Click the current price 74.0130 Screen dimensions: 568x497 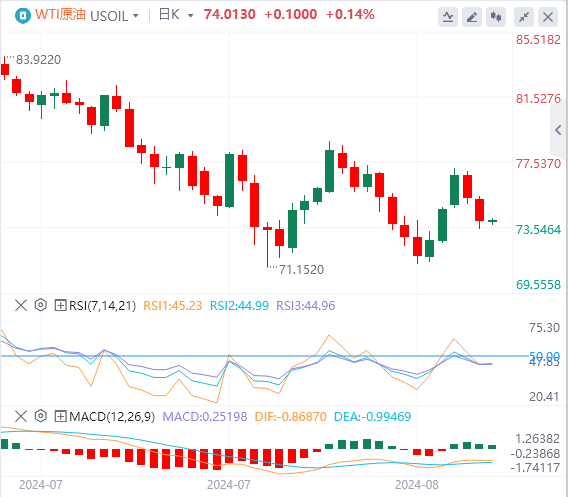230,14
